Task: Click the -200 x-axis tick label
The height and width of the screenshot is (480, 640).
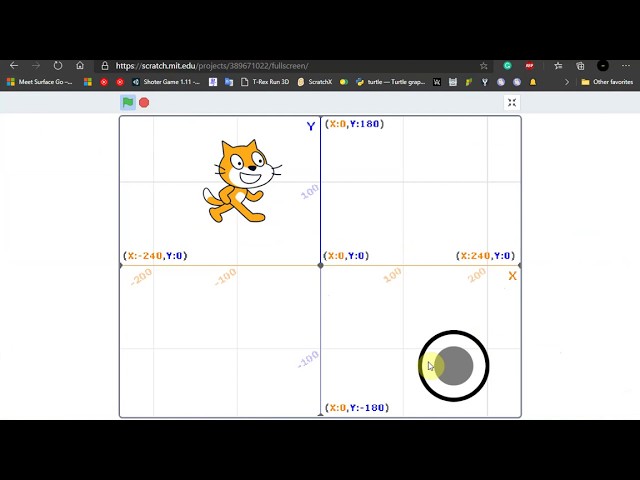Action: (x=141, y=277)
